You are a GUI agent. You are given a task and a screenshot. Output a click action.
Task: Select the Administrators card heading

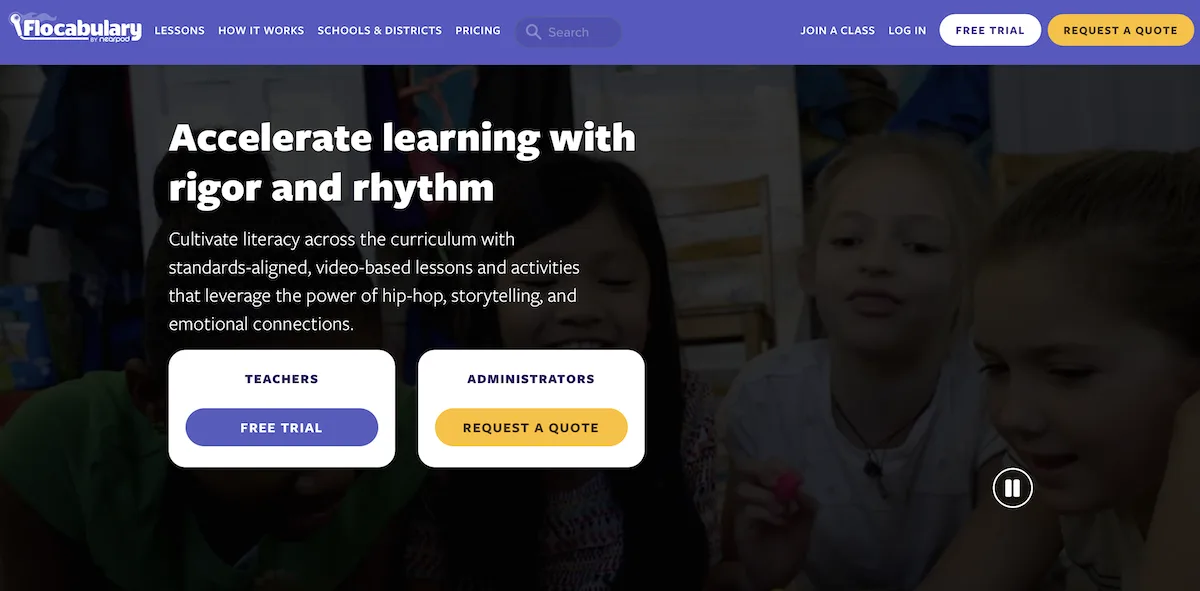coord(531,379)
